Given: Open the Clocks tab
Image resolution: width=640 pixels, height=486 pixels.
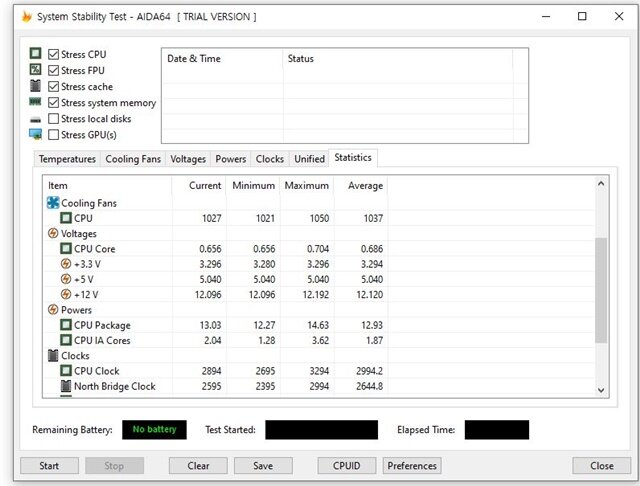Looking at the screenshot, I should coord(269,159).
